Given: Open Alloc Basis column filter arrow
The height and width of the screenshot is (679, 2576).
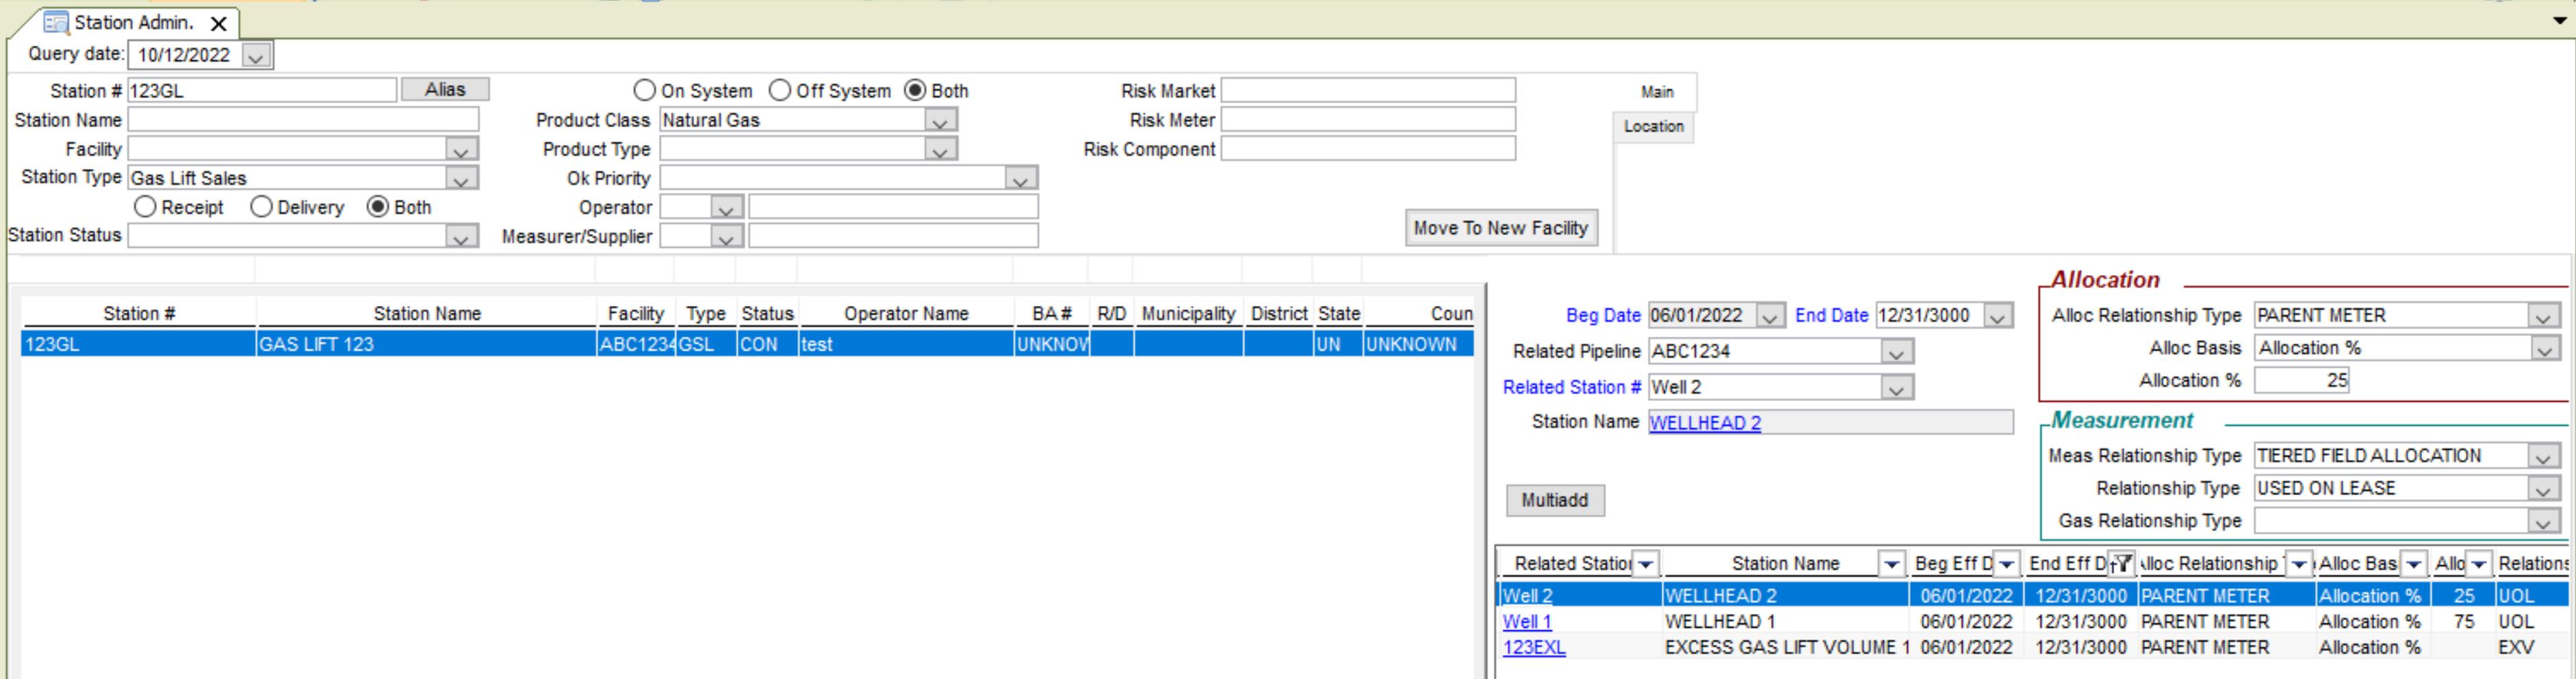Looking at the screenshot, I should coord(2413,564).
